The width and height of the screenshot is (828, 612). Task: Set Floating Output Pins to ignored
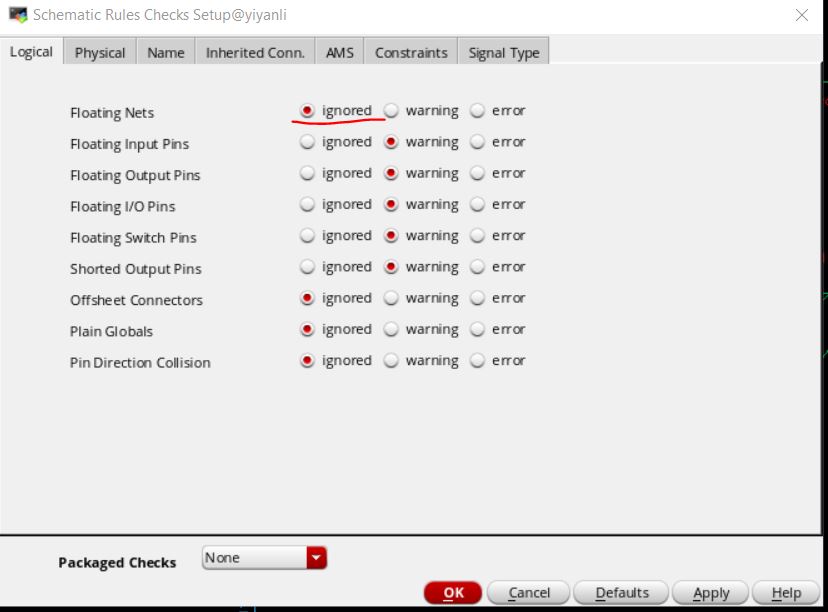(x=307, y=173)
